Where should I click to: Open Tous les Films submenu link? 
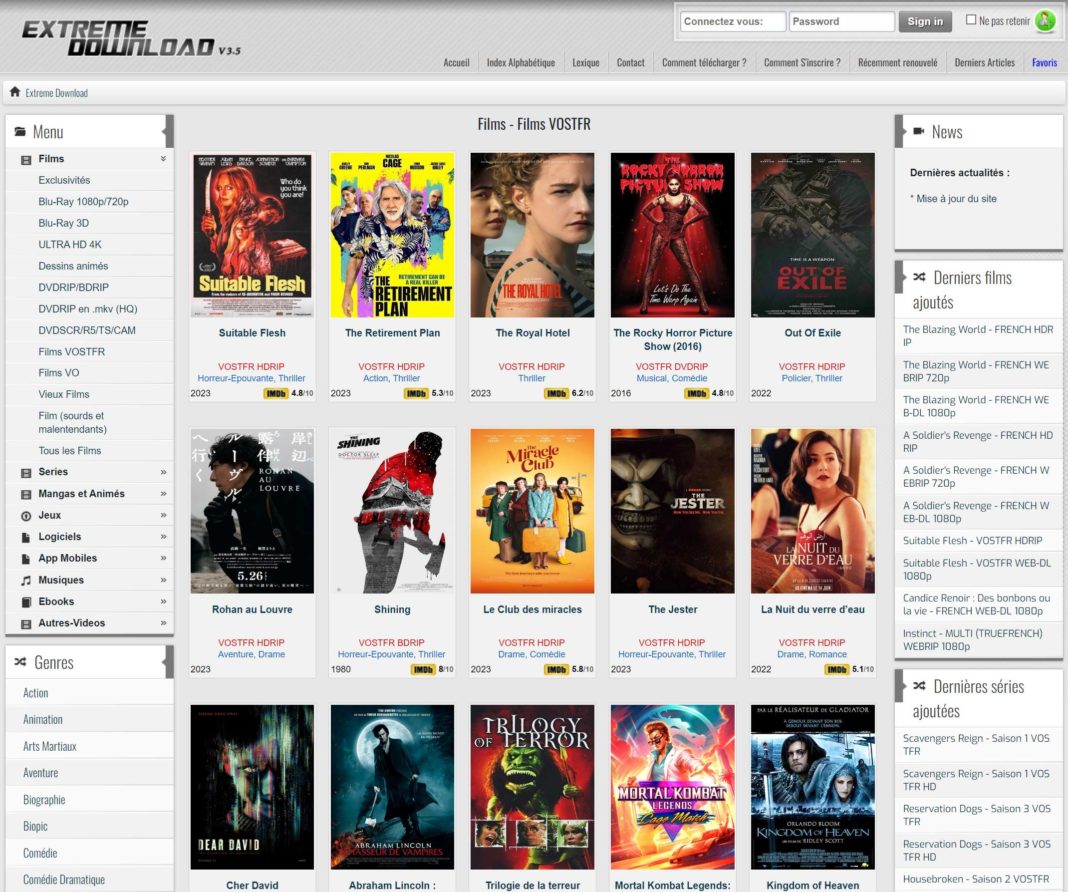(x=69, y=451)
